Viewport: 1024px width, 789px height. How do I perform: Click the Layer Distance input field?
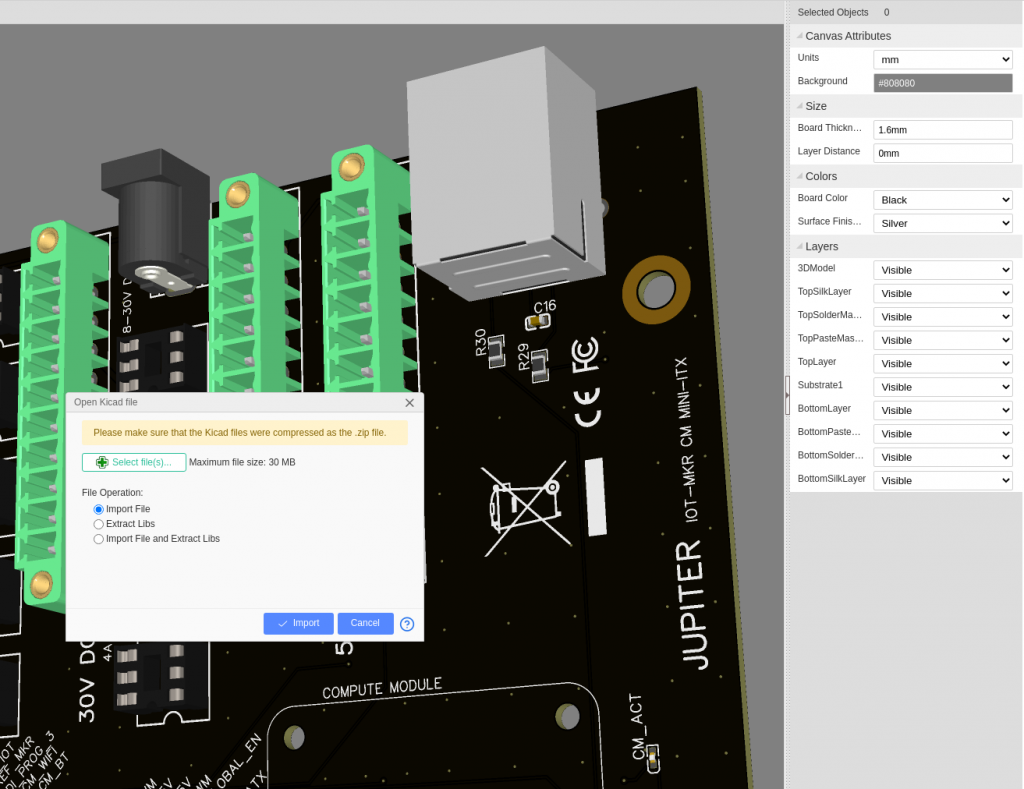click(x=942, y=153)
